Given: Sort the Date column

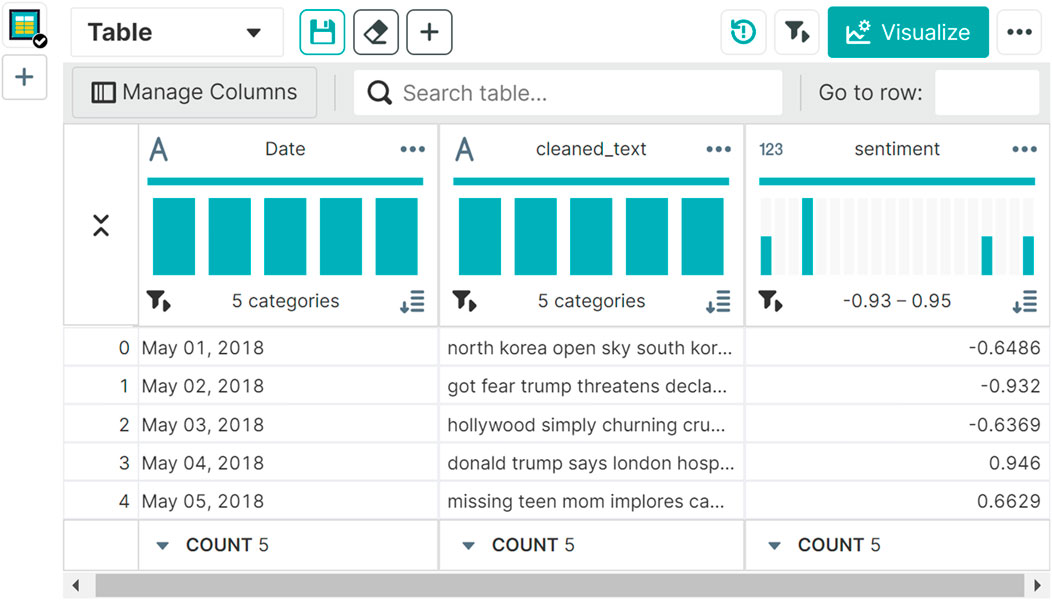Looking at the screenshot, I should click(x=412, y=301).
